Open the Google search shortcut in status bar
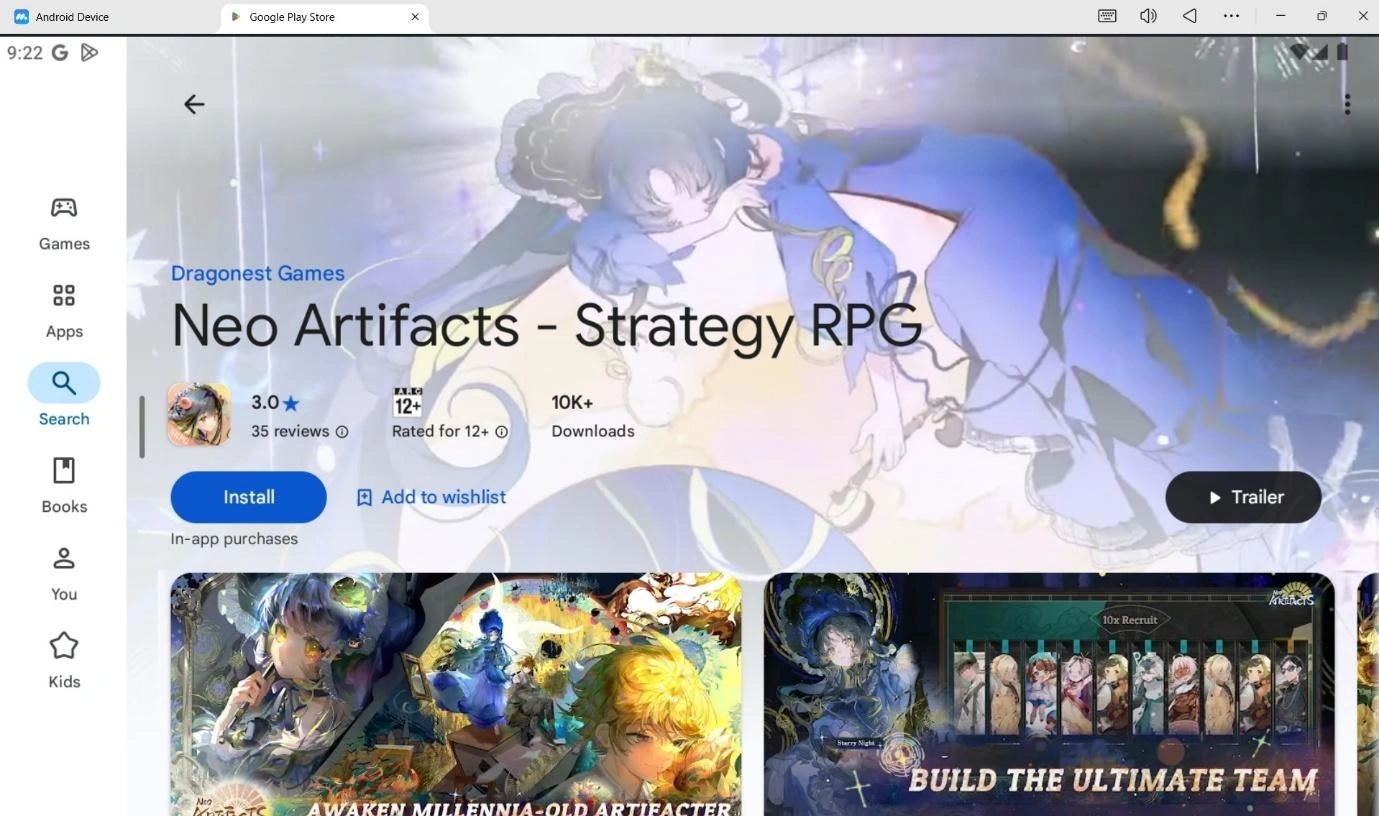This screenshot has width=1379, height=816. click(59, 52)
